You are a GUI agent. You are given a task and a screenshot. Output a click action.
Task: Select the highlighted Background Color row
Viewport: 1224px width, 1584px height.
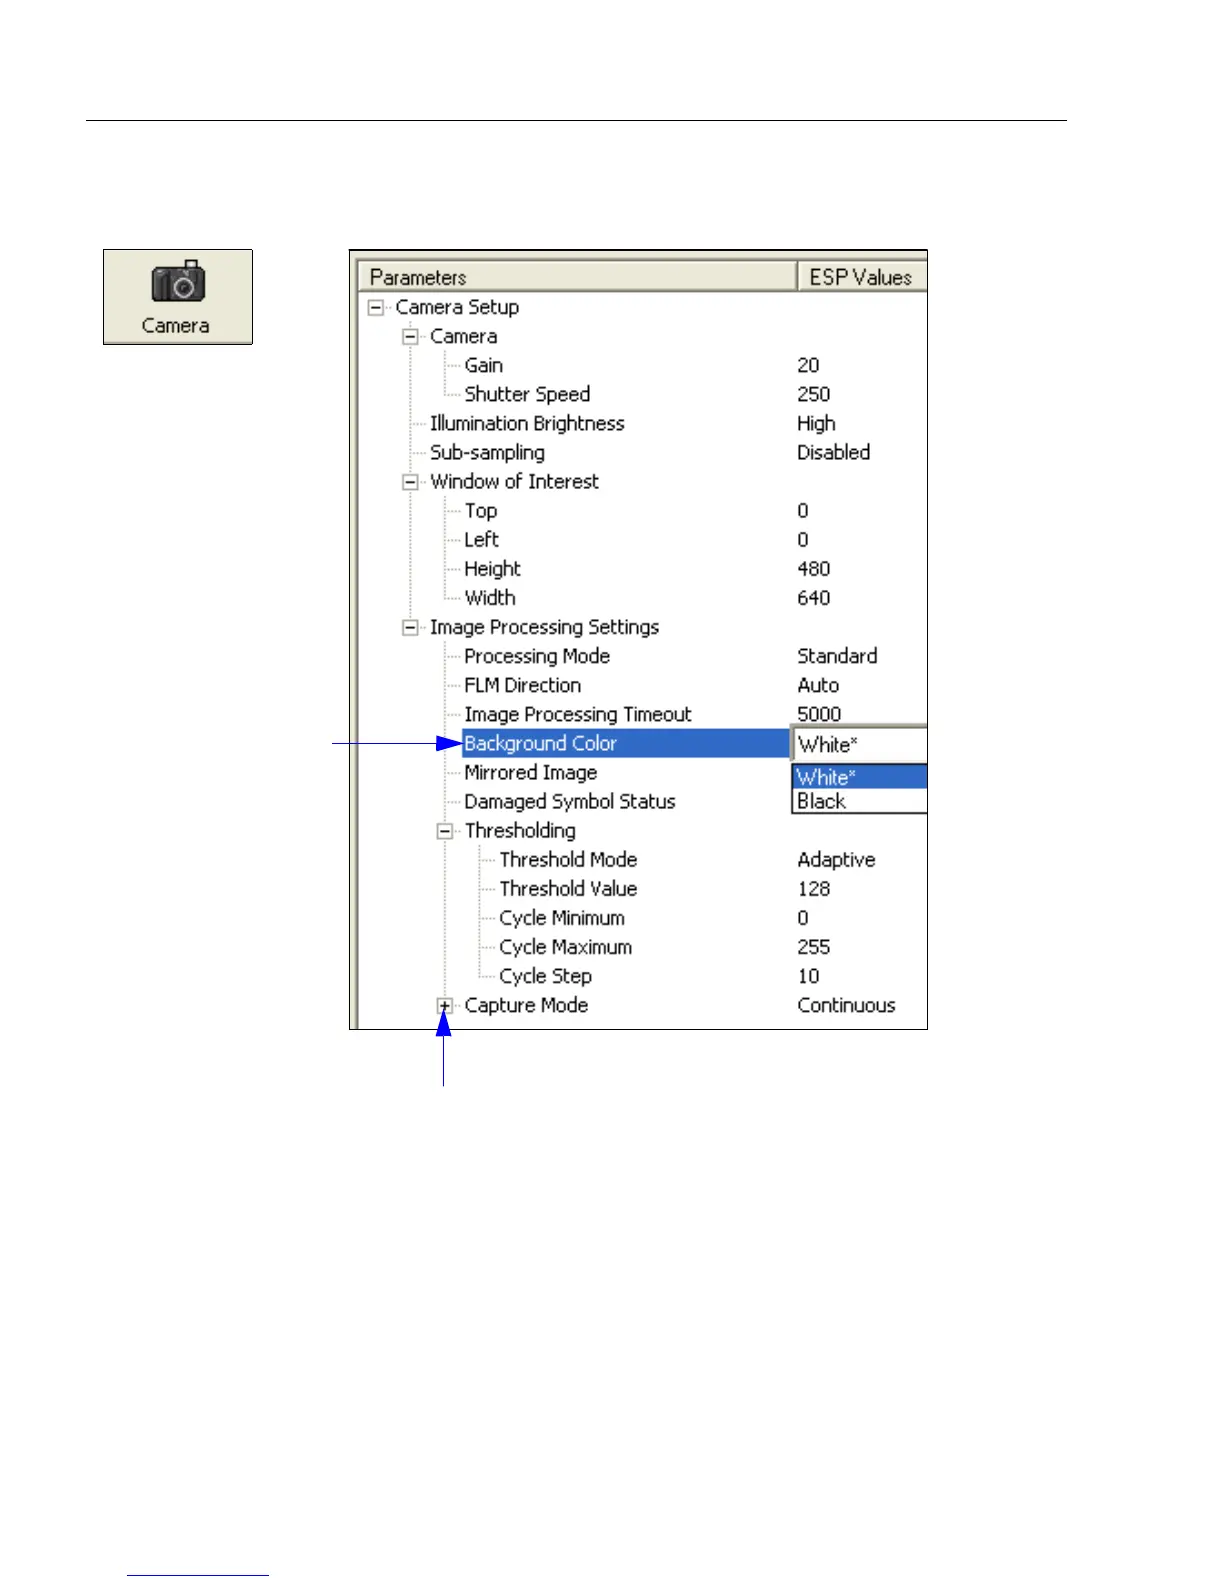pos(626,744)
